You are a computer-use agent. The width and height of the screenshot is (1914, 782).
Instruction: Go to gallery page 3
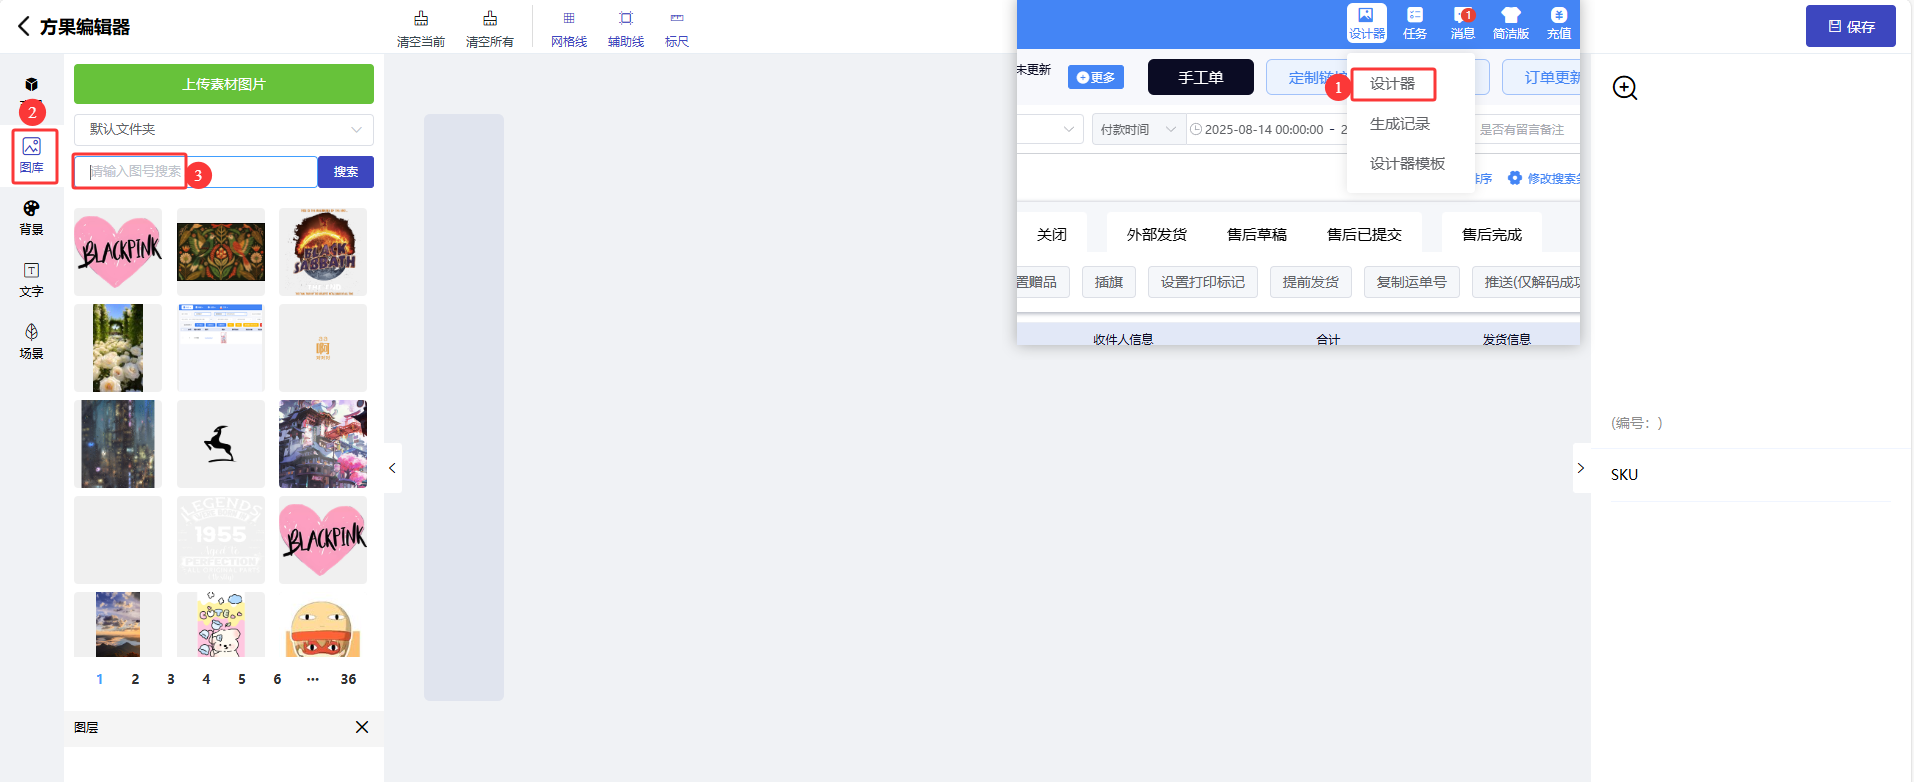(x=171, y=679)
